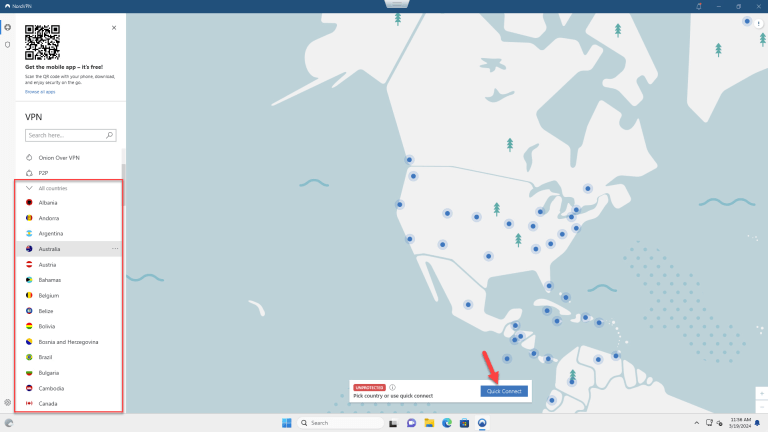Click the info icon beside UNPROTECTED

(392, 387)
